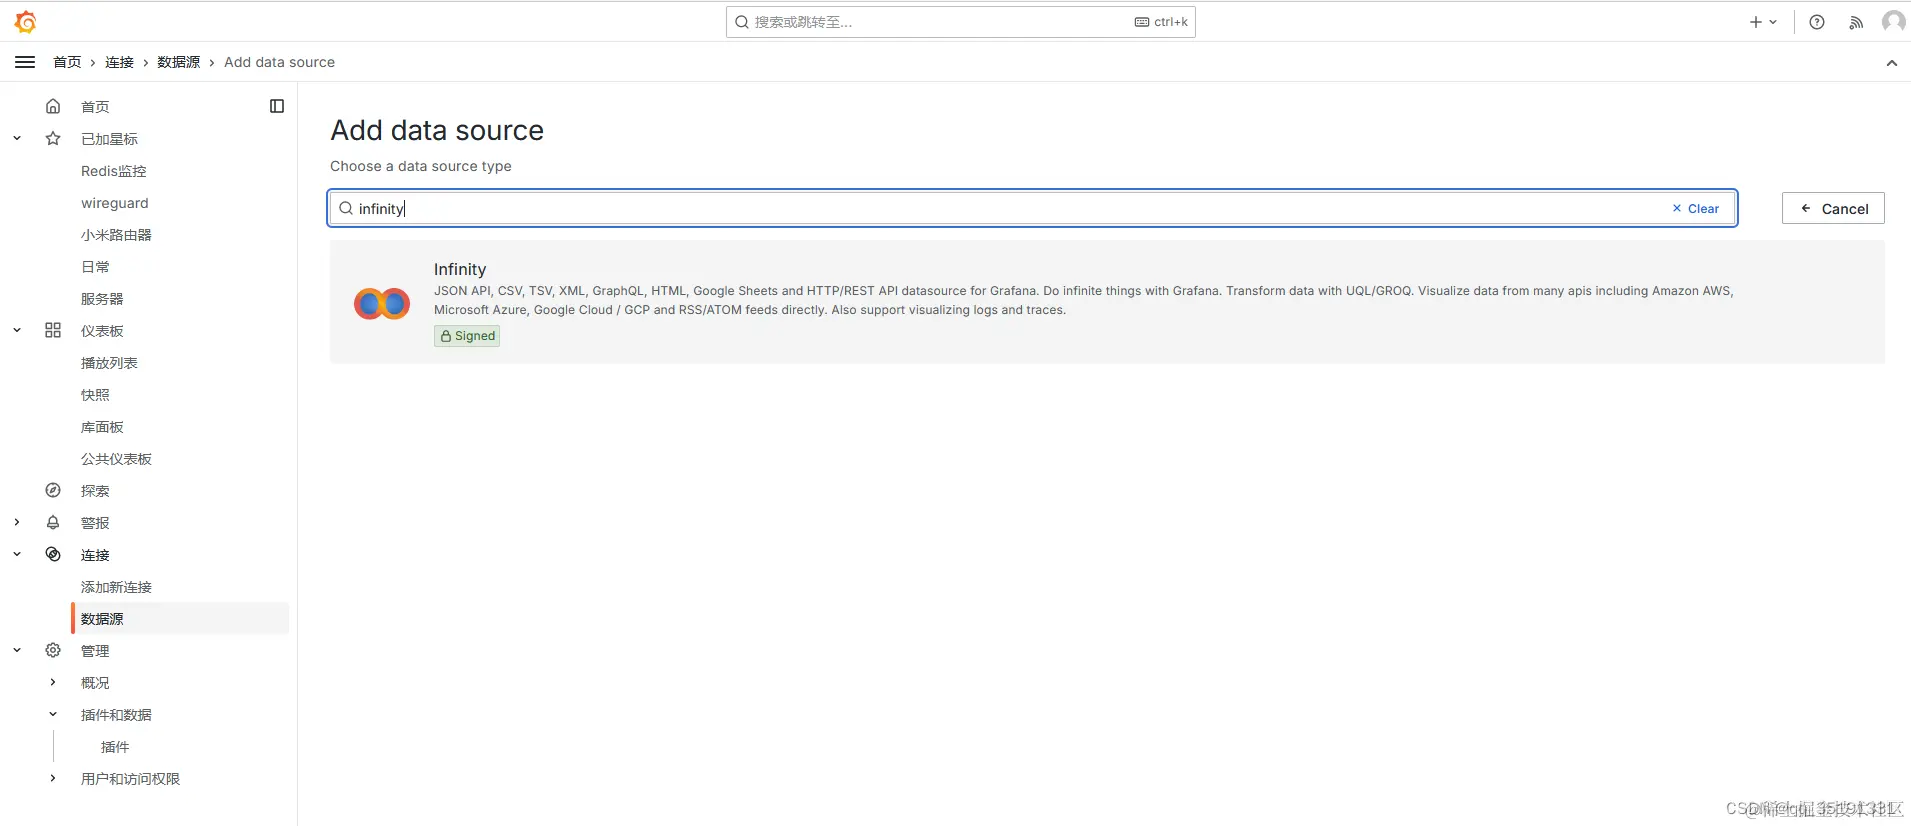Open 库面板 in sidebar

click(102, 427)
